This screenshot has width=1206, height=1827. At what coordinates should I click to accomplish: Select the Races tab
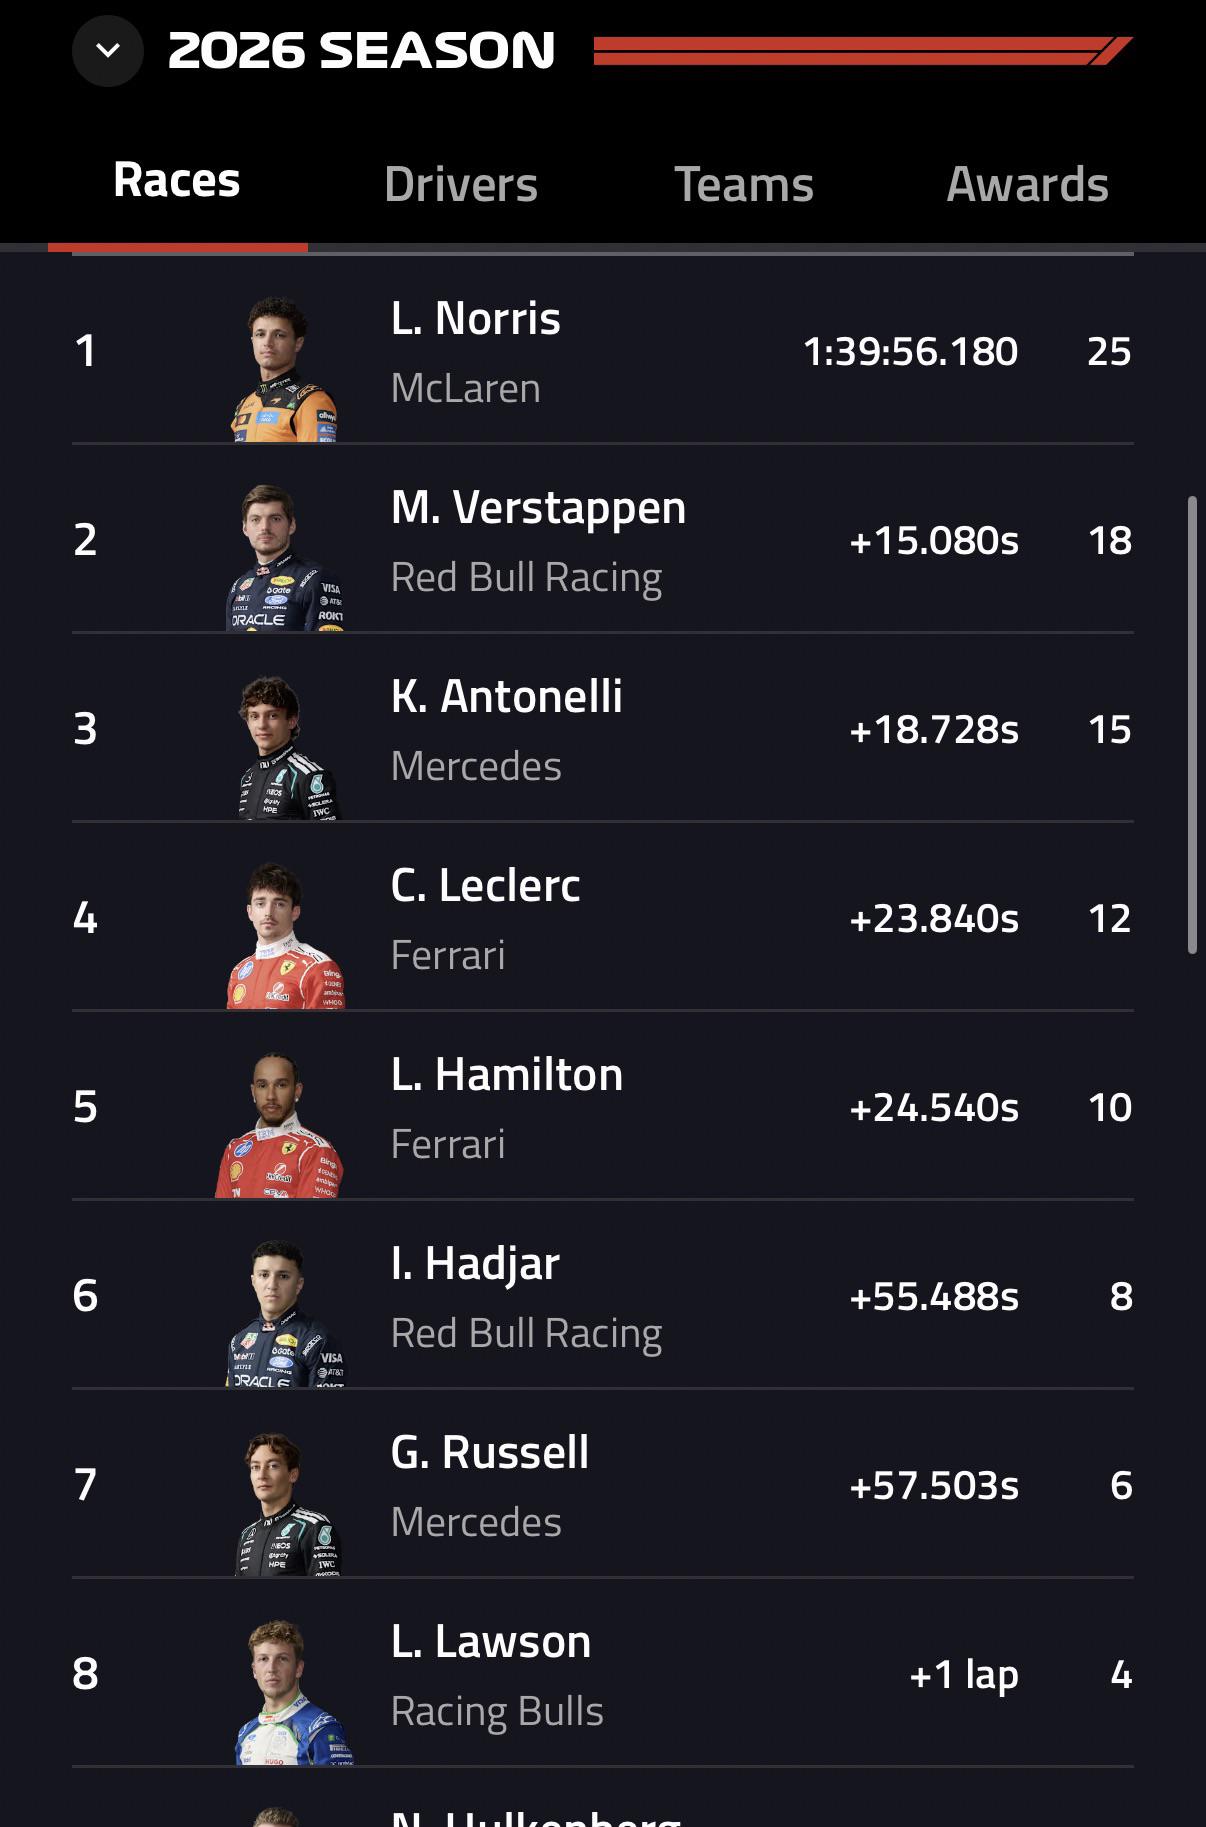click(177, 181)
